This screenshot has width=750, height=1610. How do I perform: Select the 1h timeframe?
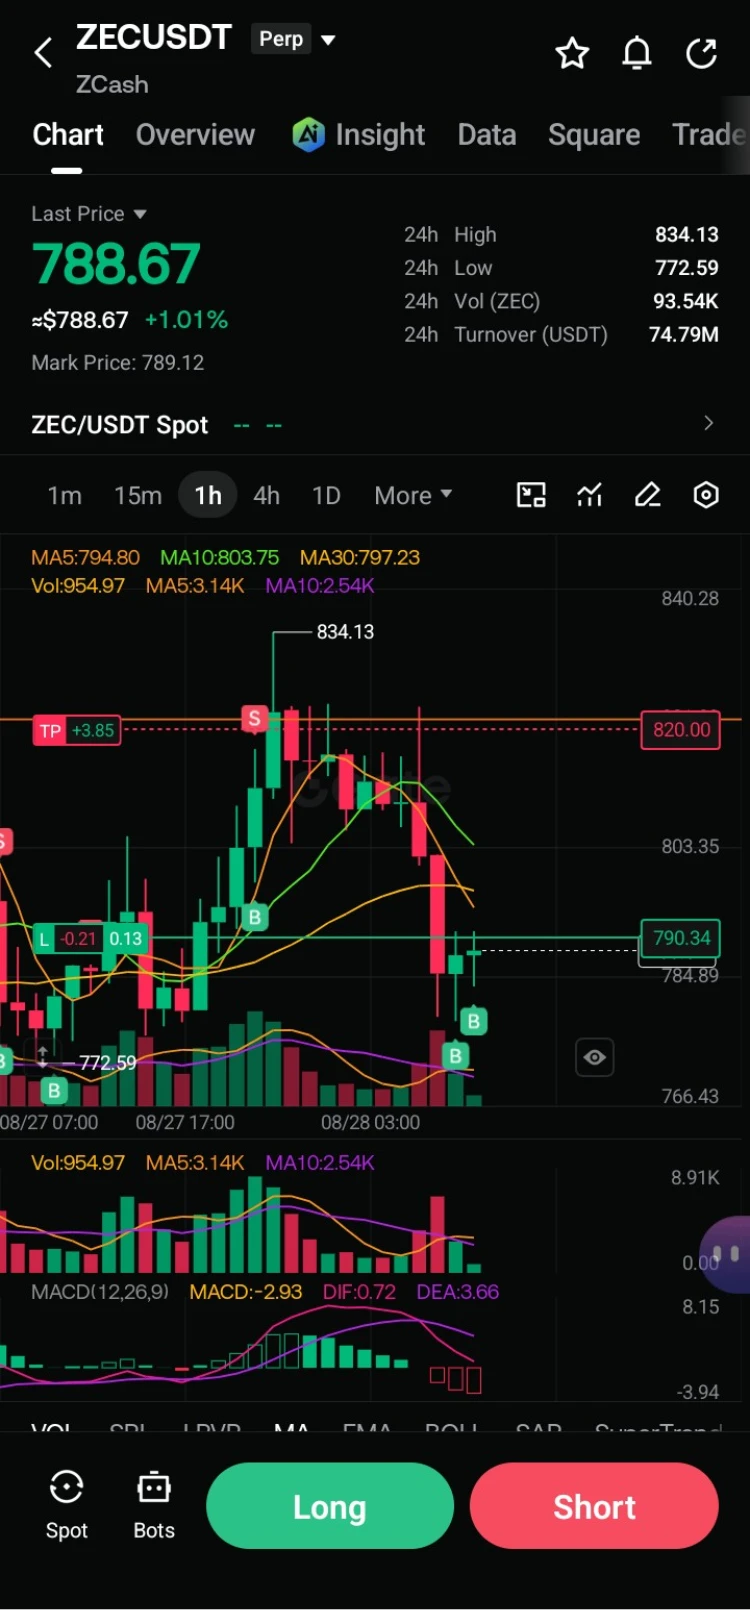point(208,495)
